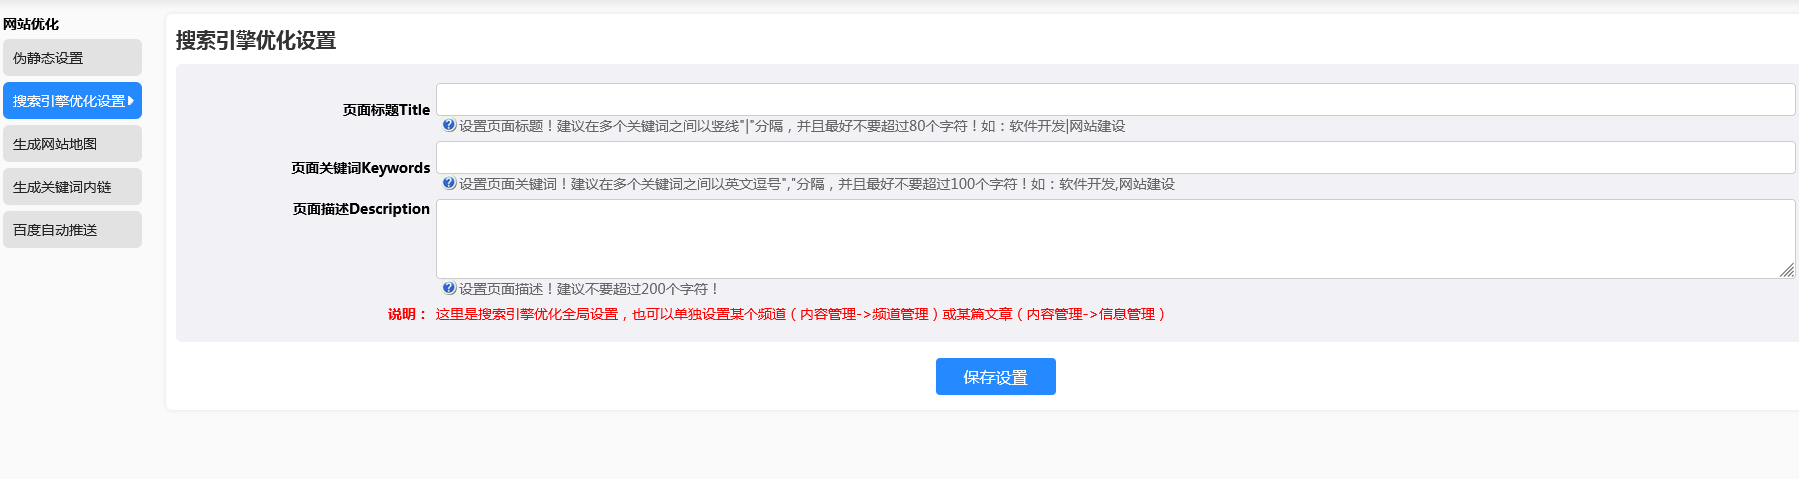Screen dimensions: 1799x479
Task: Open the 伪静态设置 menu item
Action: click(x=72, y=58)
